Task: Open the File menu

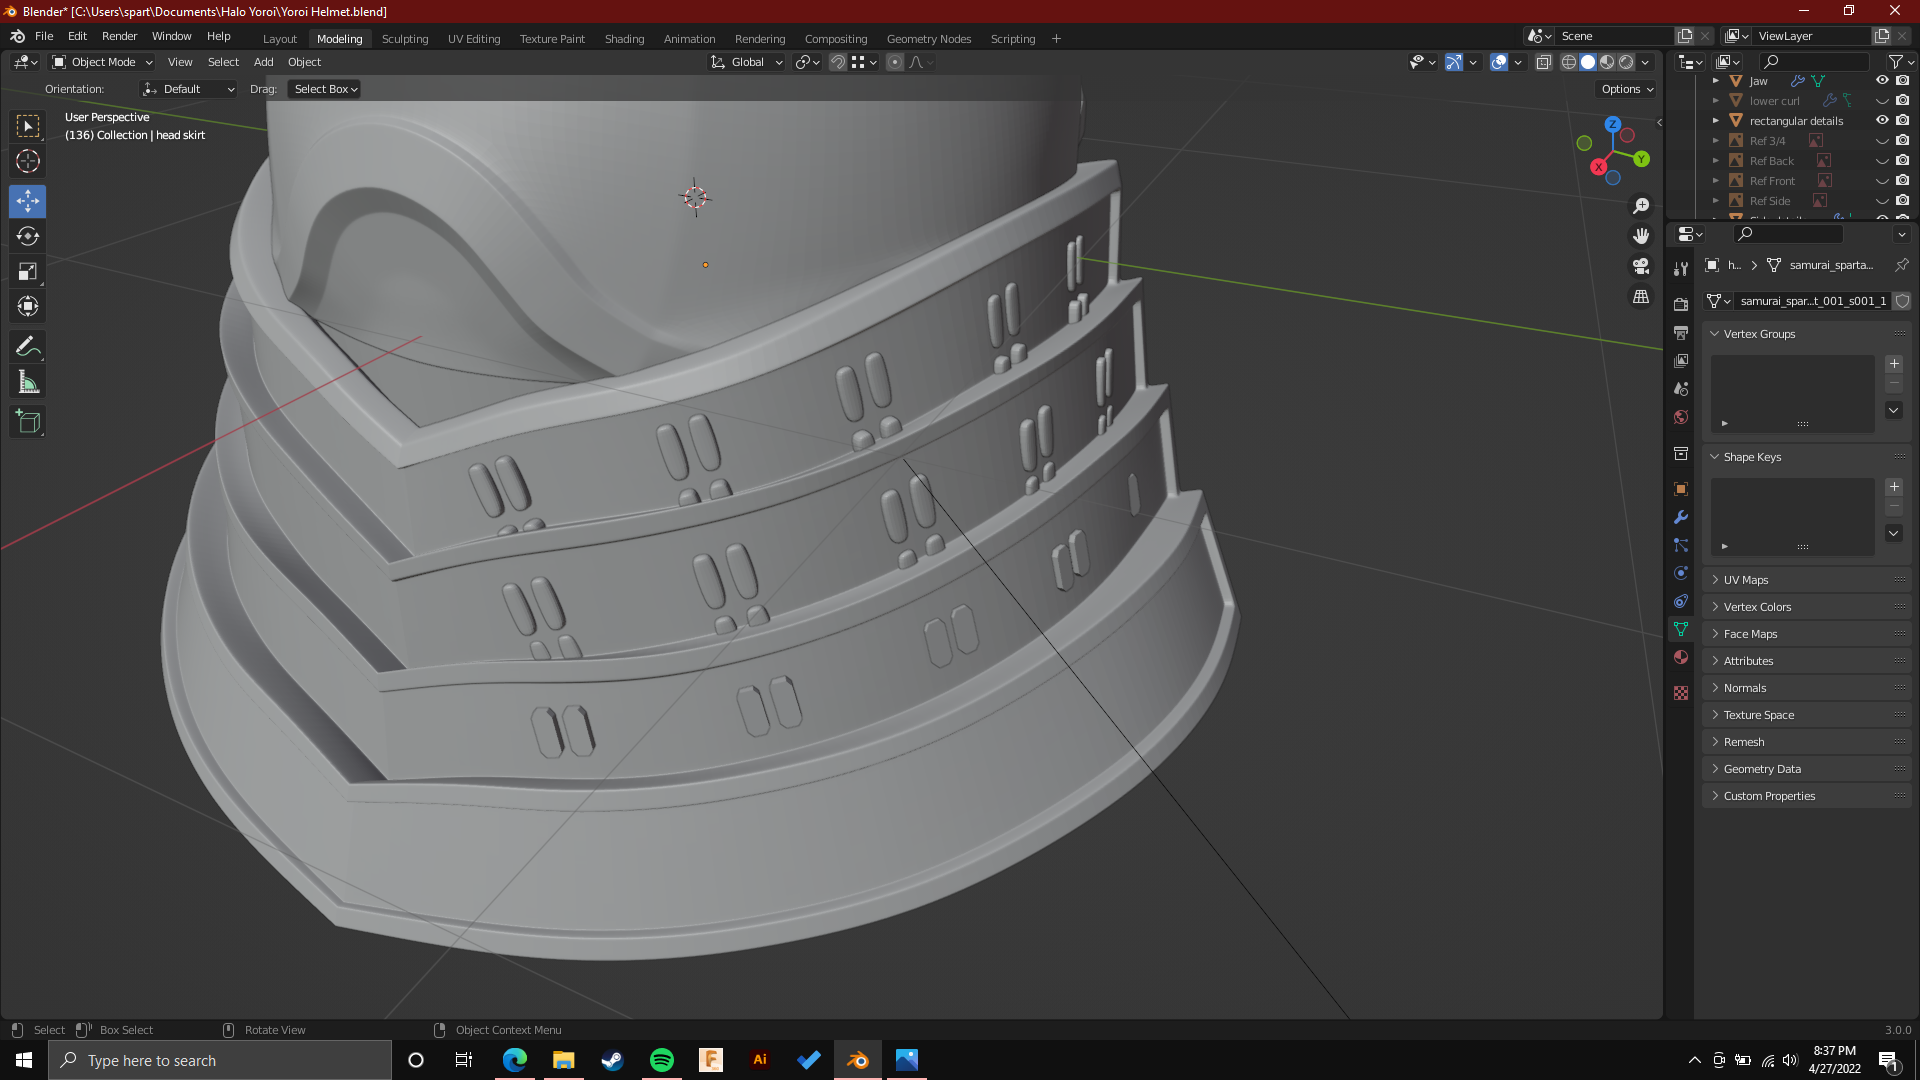Action: (44, 36)
